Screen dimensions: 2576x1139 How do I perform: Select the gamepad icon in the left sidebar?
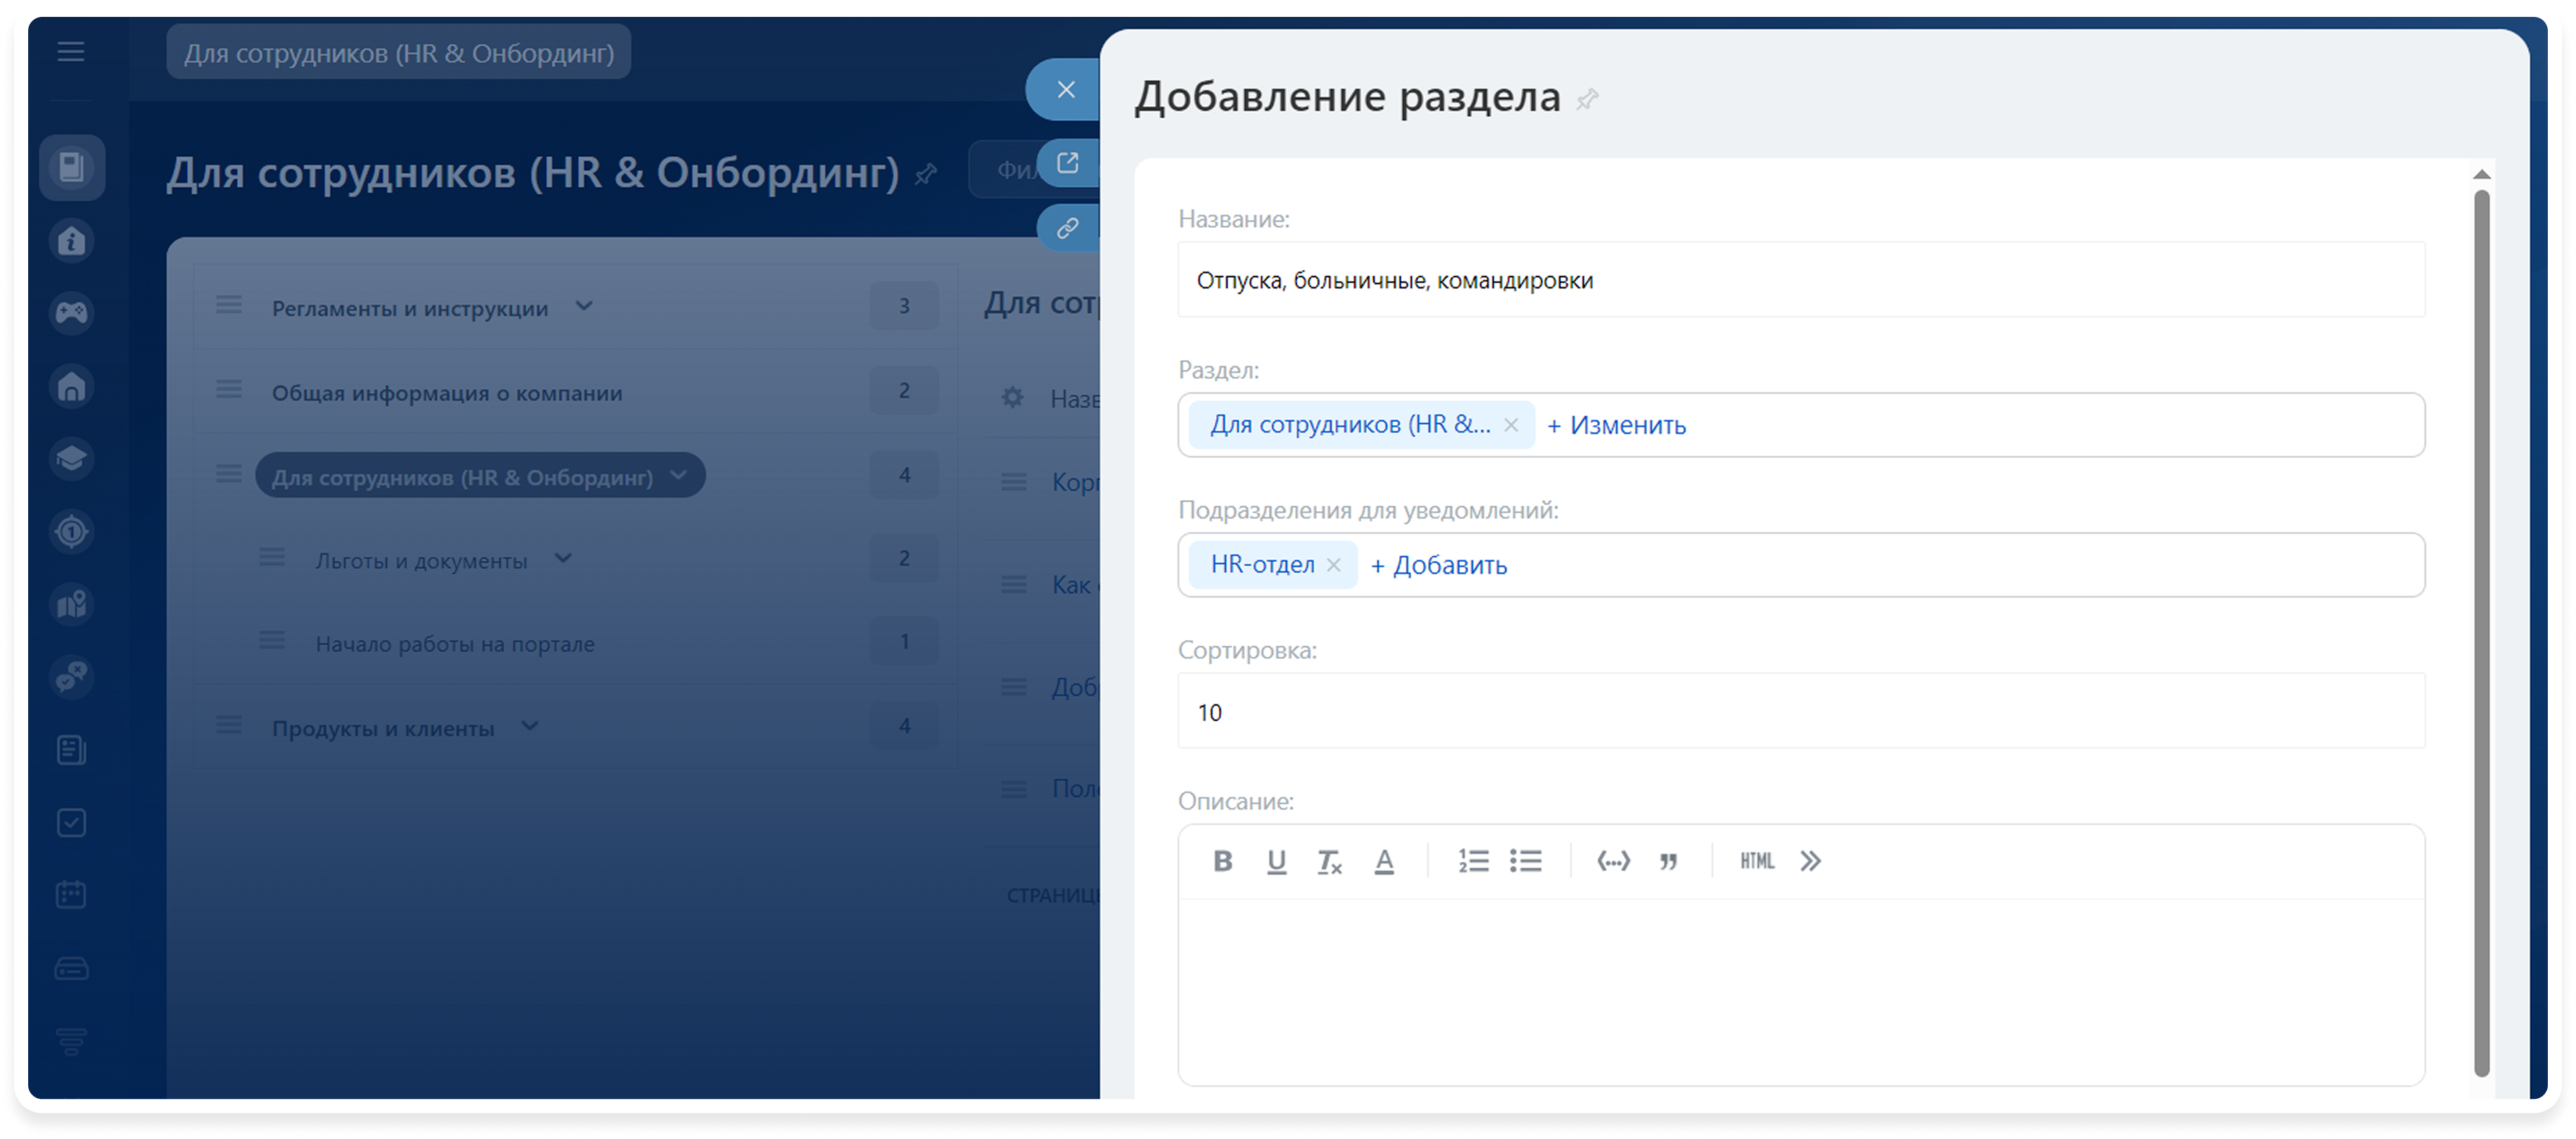coord(71,313)
